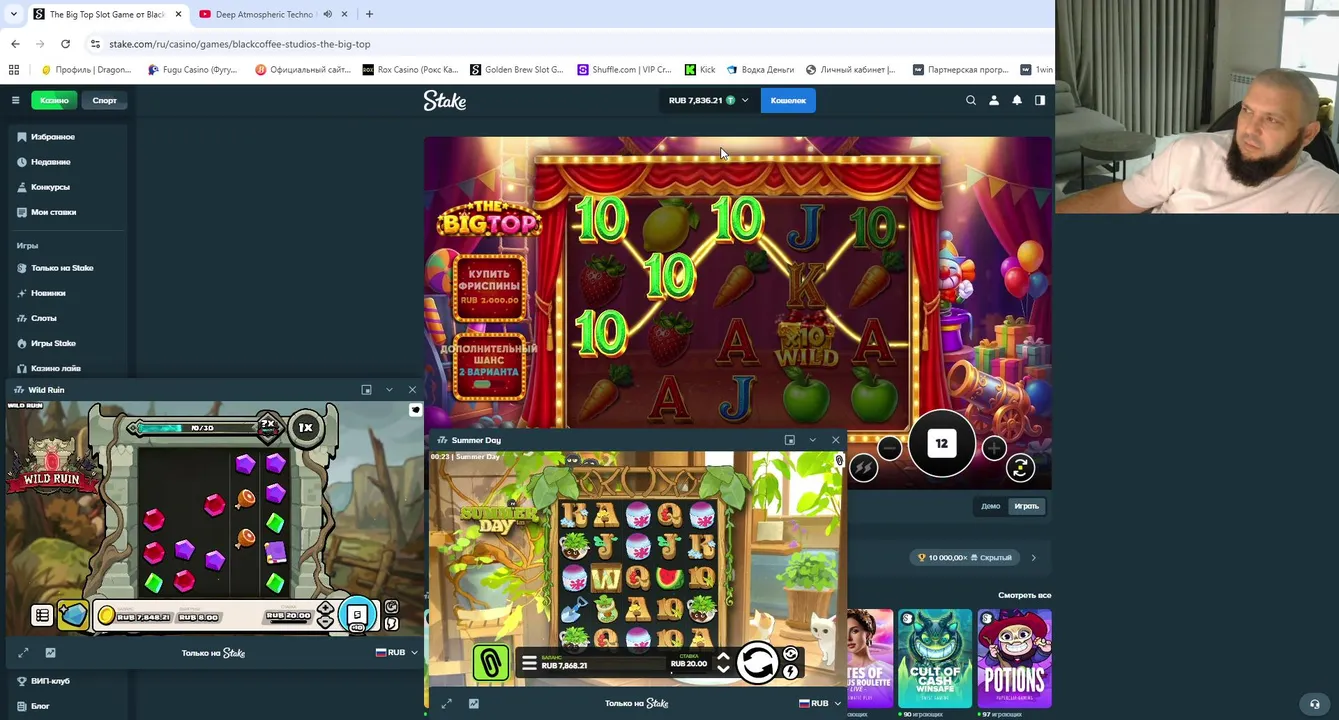1339x720 pixels.
Task: Open Wild Ruin fullscreen expand icon
Action: pos(24,653)
